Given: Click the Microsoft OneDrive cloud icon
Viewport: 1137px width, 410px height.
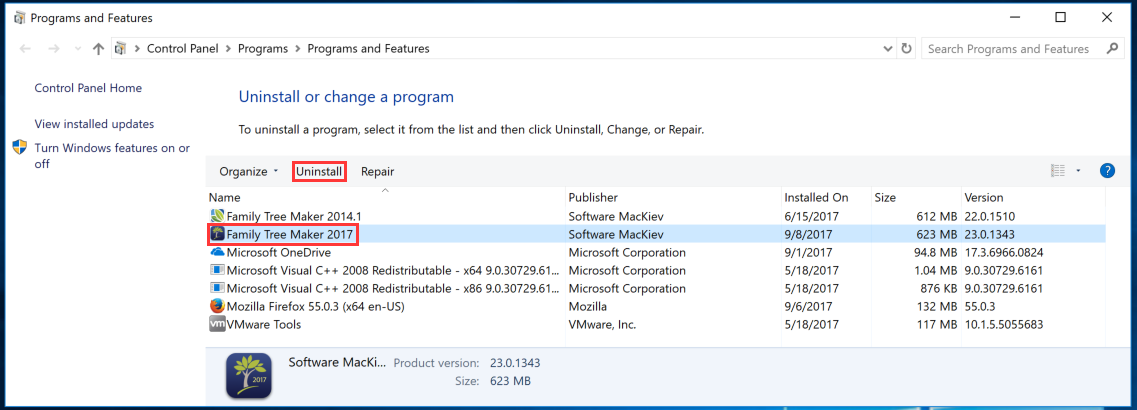Looking at the screenshot, I should [x=217, y=253].
